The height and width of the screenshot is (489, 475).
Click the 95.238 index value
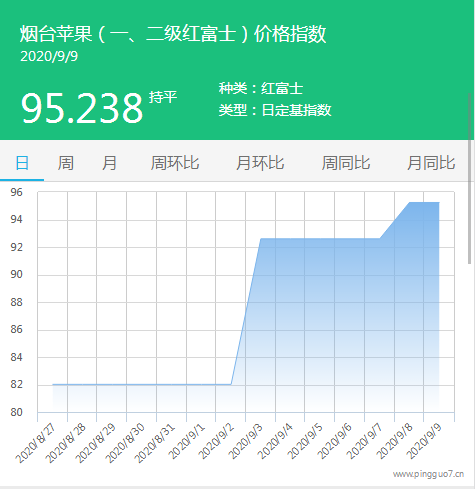82,108
